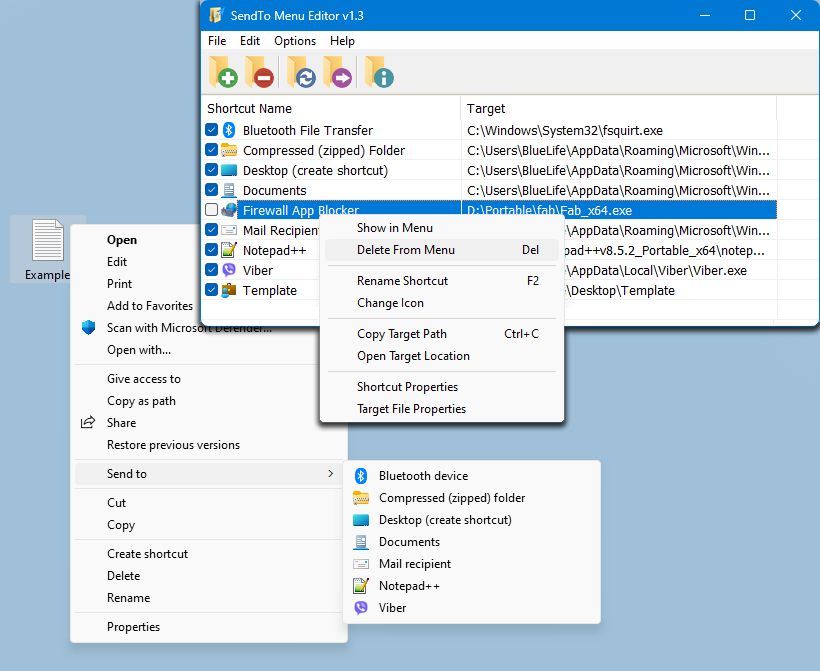Click Properties in the file context menu

click(209, 627)
